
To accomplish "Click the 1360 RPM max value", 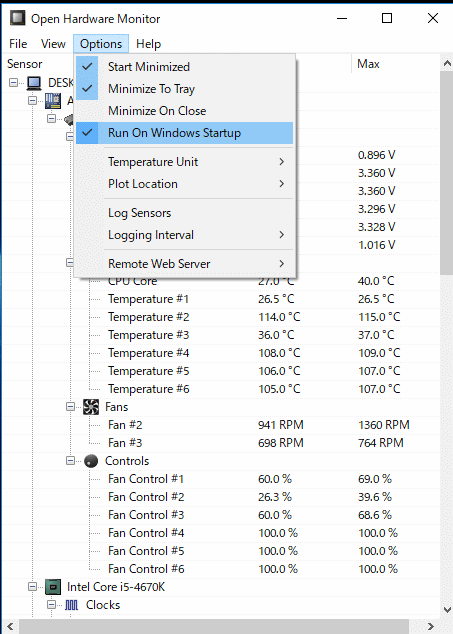I will [384, 425].
